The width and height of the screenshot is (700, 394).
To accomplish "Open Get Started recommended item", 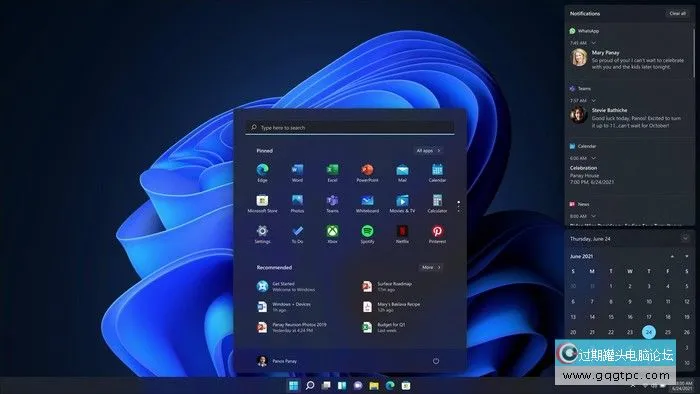I will (286, 286).
